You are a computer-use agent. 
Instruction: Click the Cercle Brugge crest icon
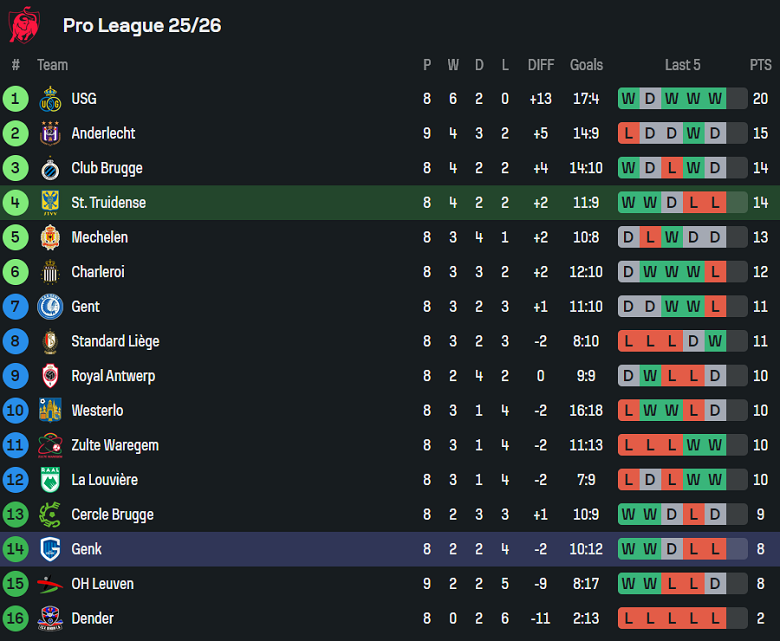[50, 515]
